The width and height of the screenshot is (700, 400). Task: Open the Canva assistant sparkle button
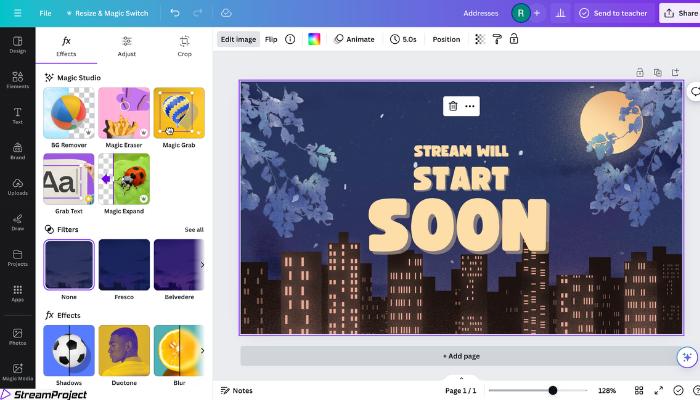[x=687, y=357]
